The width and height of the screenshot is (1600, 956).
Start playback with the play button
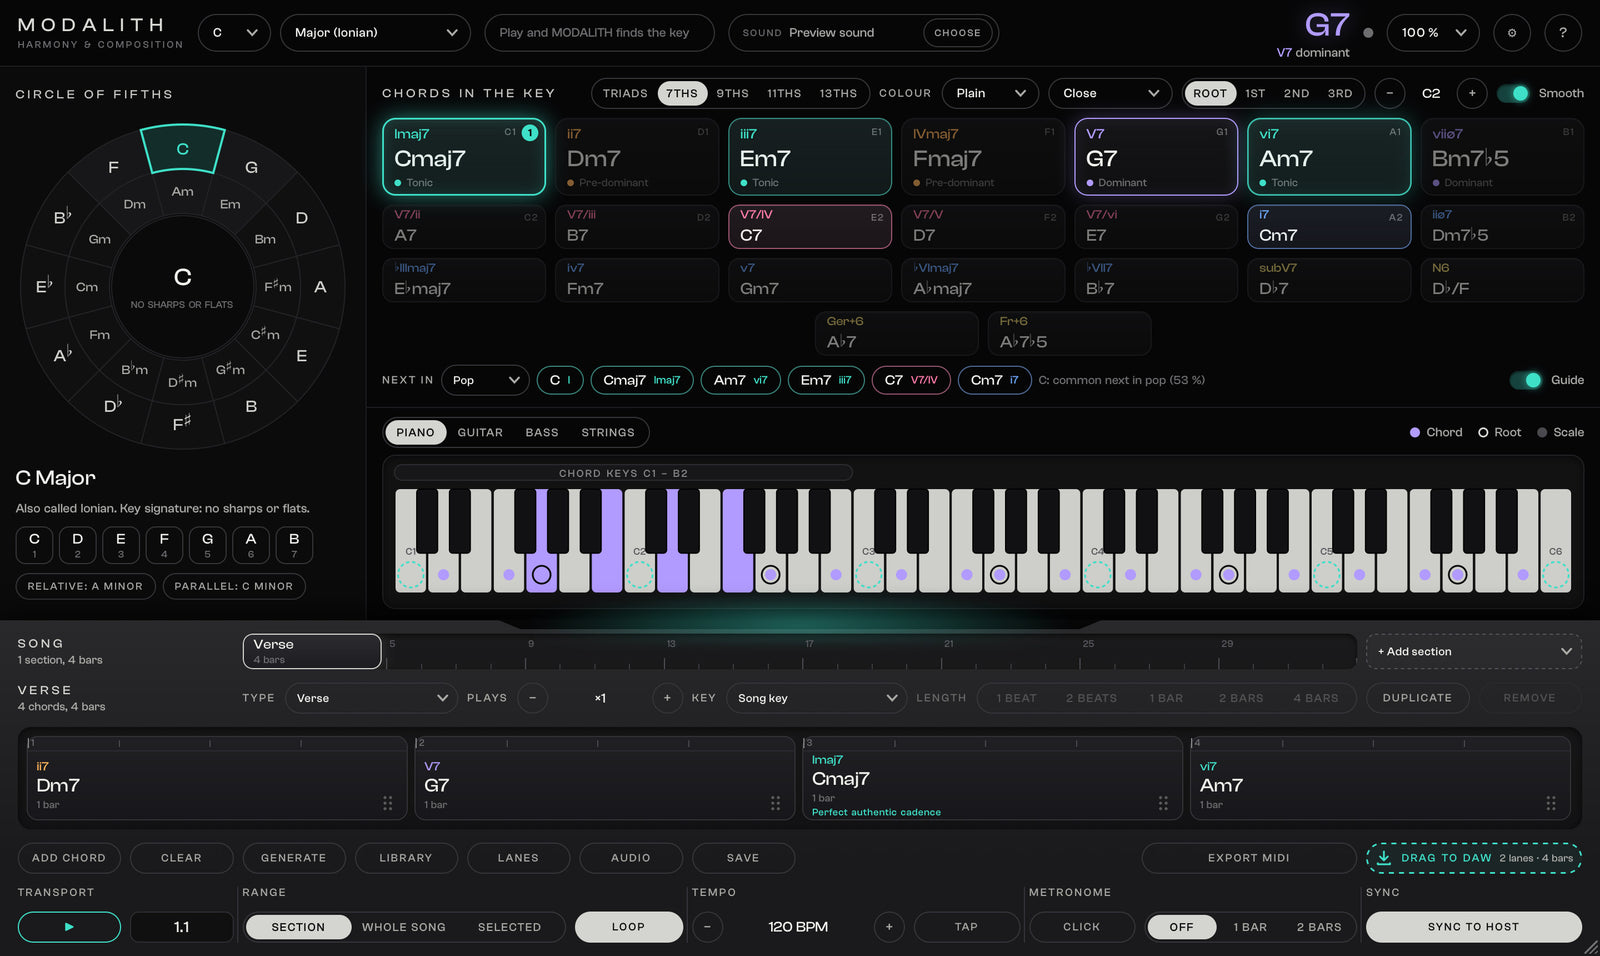tap(69, 927)
